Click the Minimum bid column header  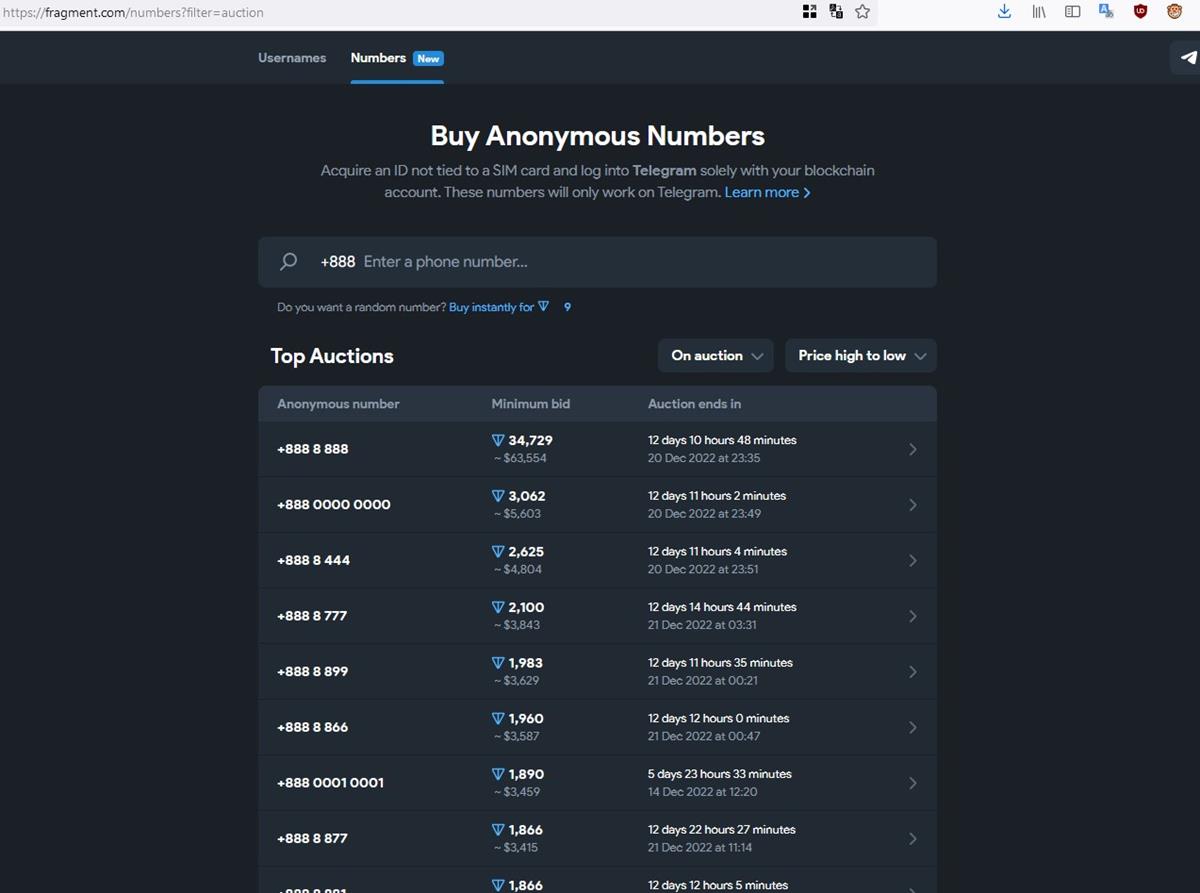531,404
